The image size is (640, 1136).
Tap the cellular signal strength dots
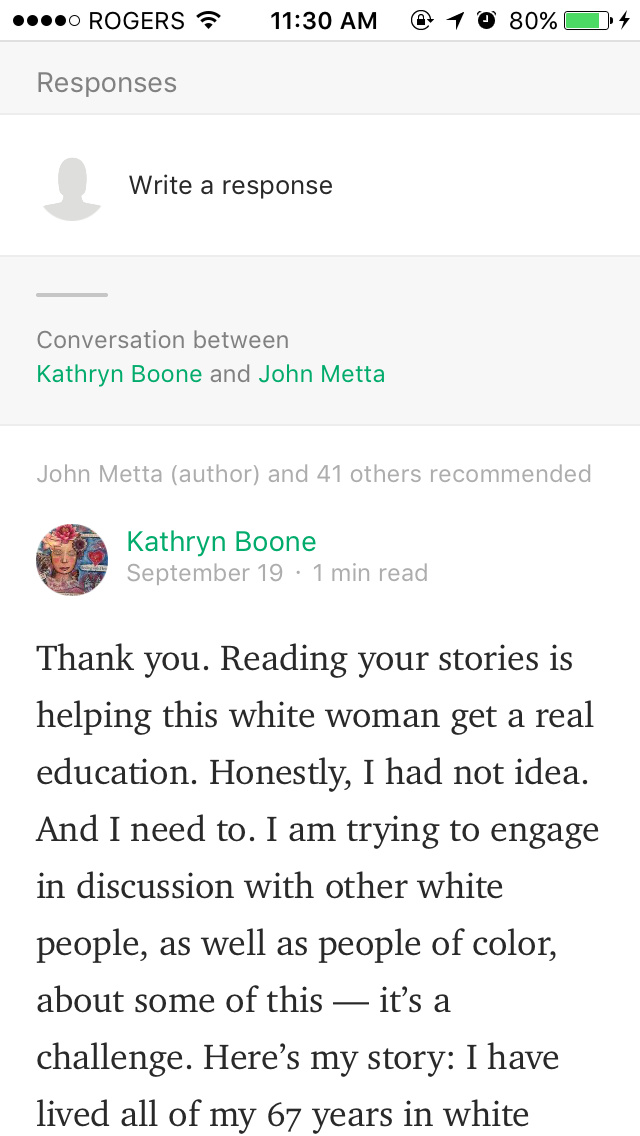pyautogui.click(x=44, y=20)
